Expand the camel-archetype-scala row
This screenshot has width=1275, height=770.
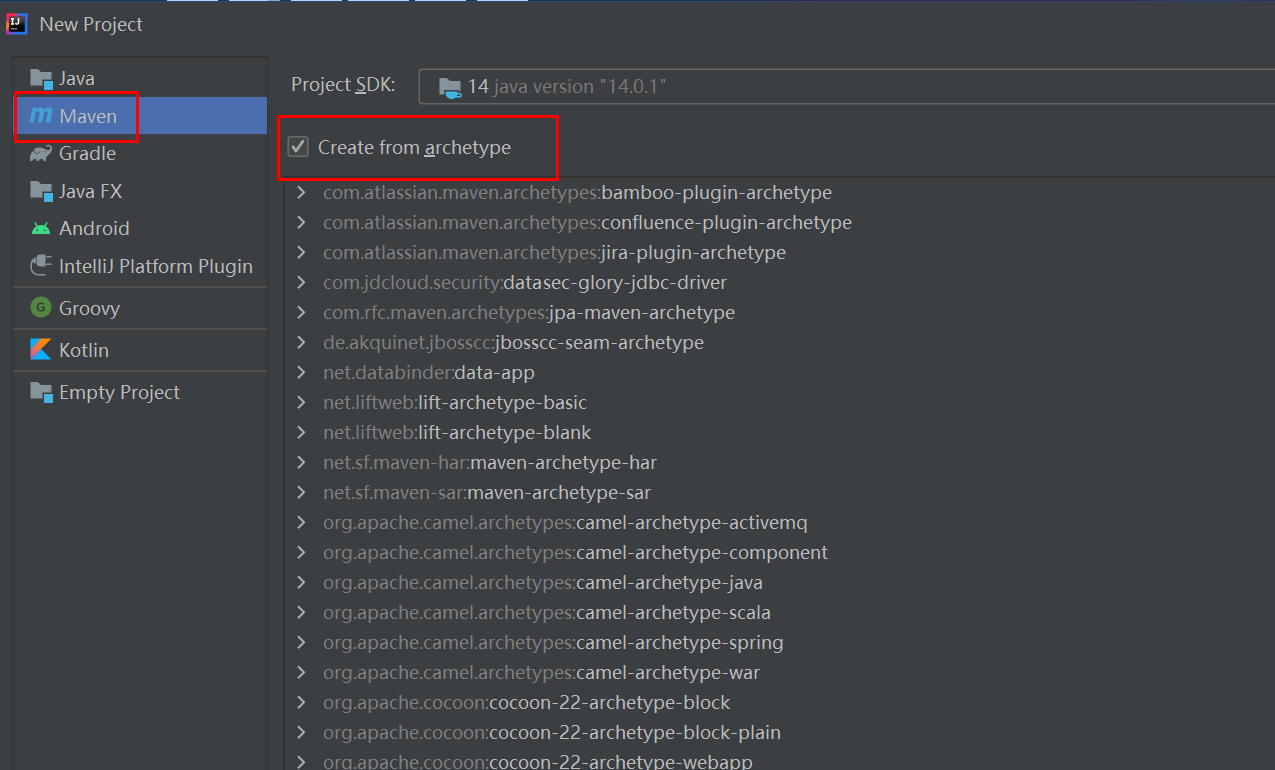pos(301,613)
